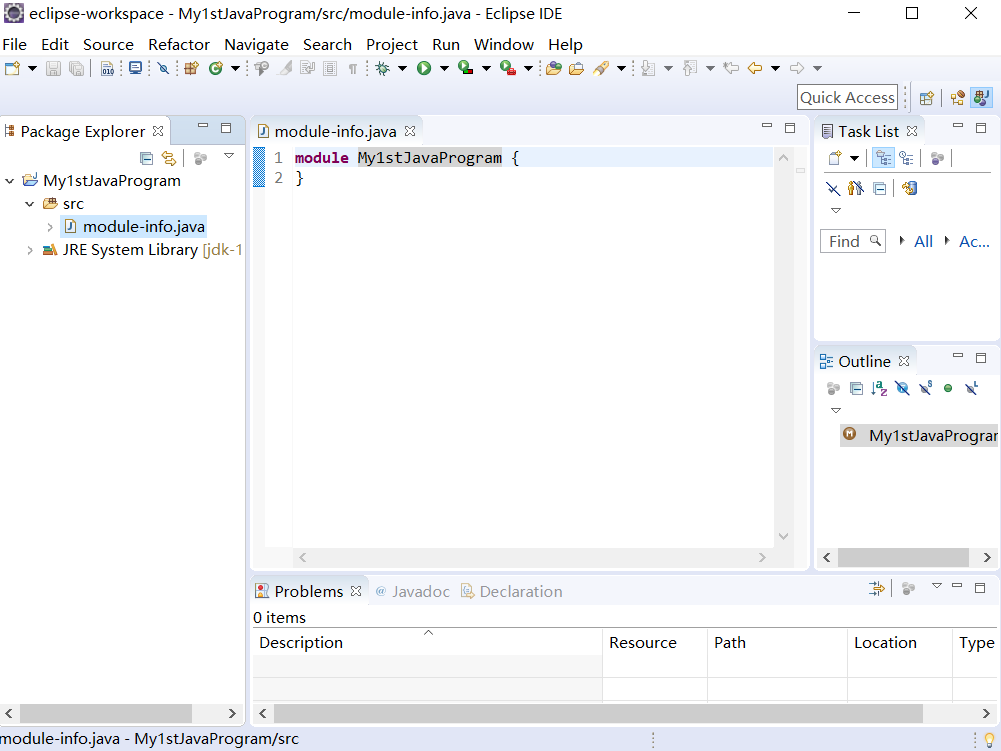Click the Description column header
This screenshot has height=751, width=1001.
coord(427,642)
